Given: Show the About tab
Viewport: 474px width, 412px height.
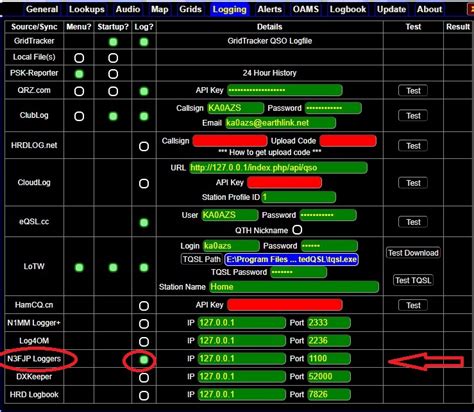Looking at the screenshot, I should [x=429, y=9].
